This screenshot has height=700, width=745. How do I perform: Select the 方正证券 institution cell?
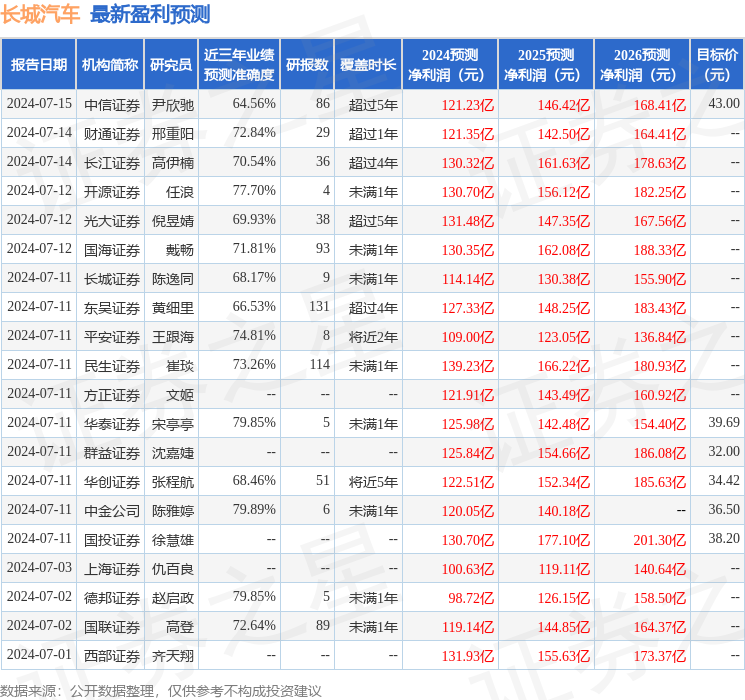(112, 395)
